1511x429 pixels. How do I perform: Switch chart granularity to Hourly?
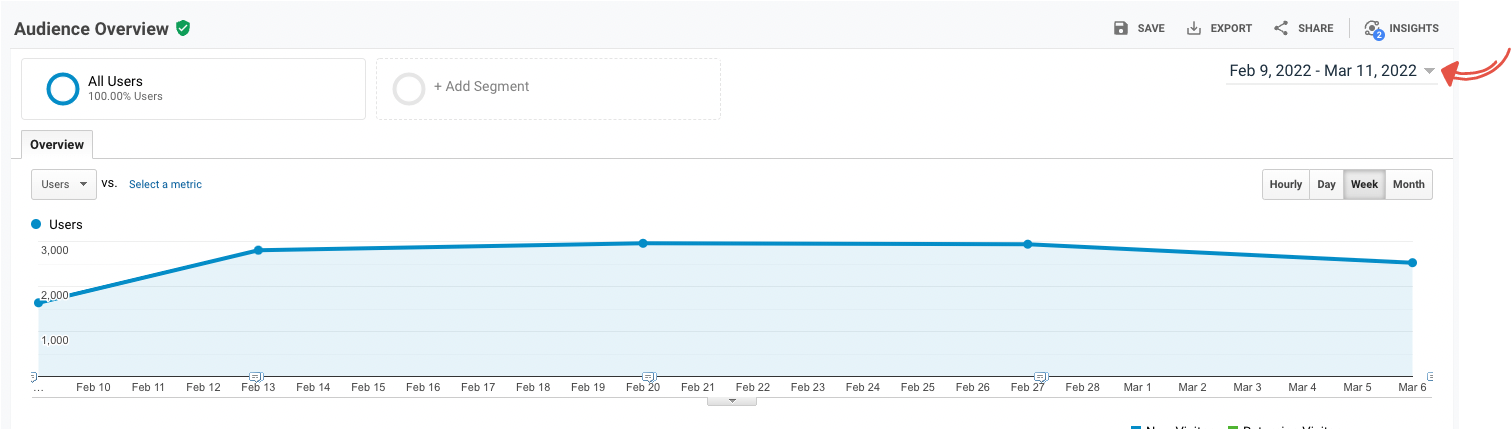(x=1286, y=184)
